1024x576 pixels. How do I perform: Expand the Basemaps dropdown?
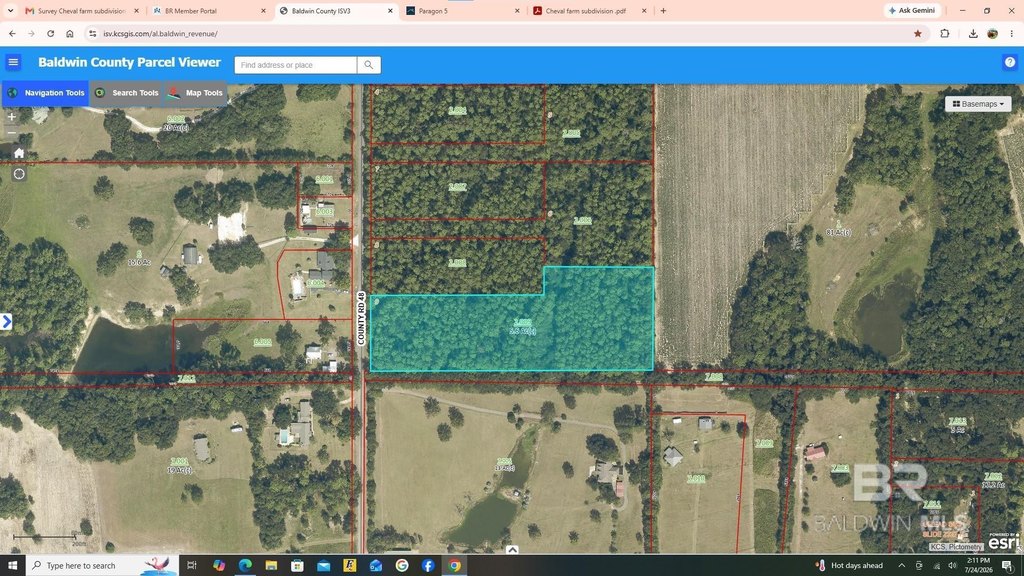coord(978,104)
